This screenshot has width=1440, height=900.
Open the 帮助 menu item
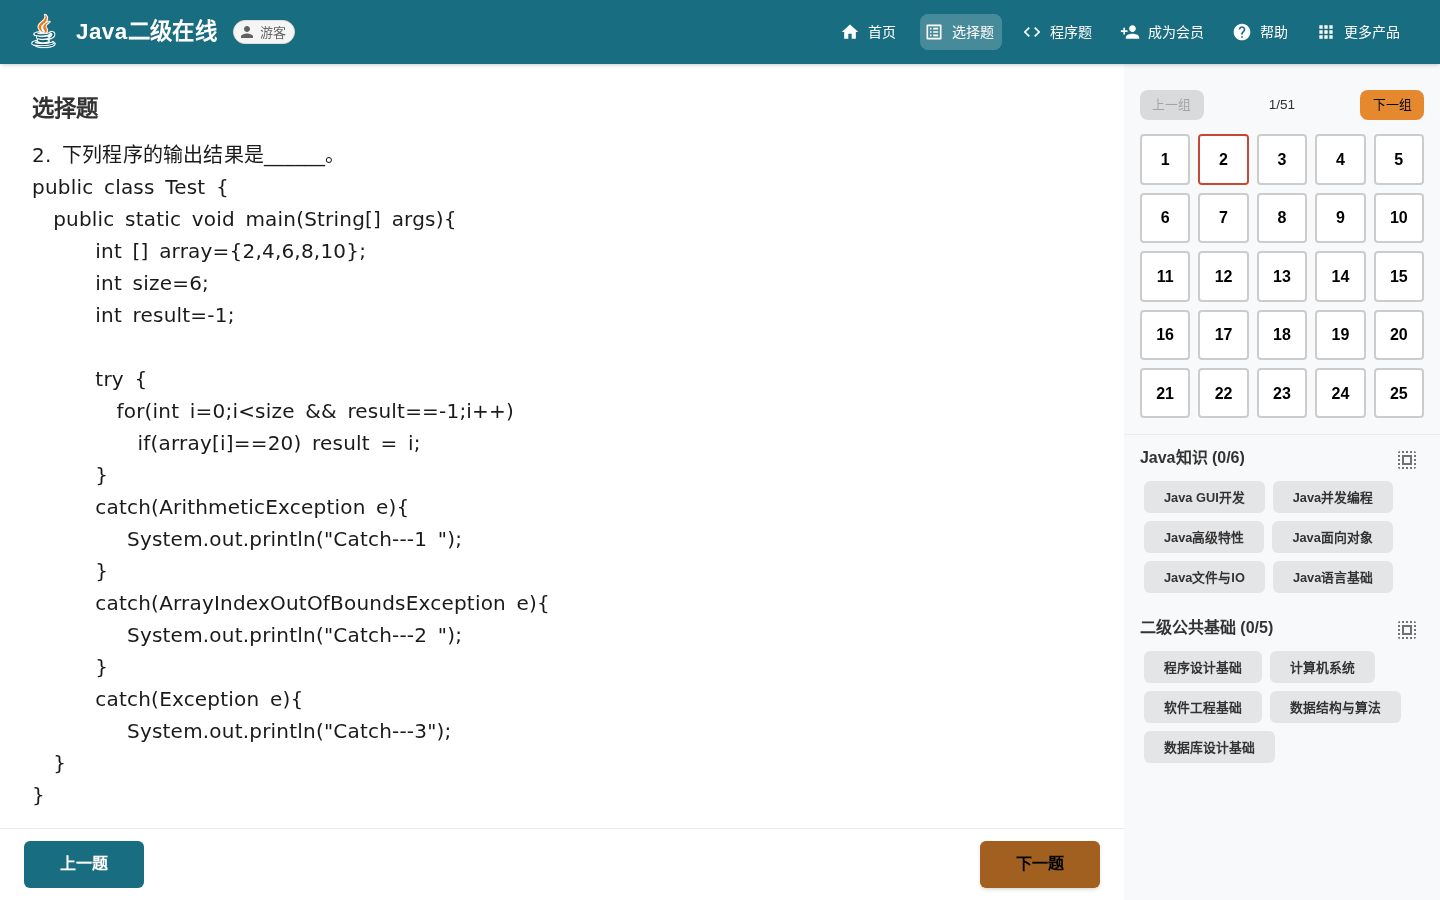[1260, 32]
